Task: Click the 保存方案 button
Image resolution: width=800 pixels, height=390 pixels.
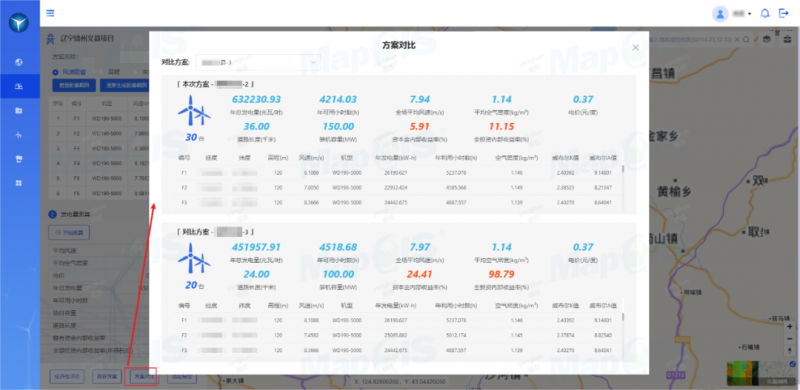Action: coord(106,377)
